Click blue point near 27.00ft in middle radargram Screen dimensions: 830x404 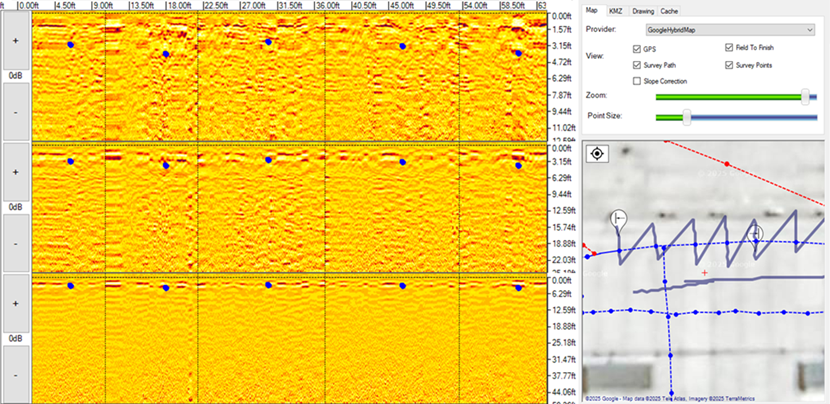[x=268, y=160]
